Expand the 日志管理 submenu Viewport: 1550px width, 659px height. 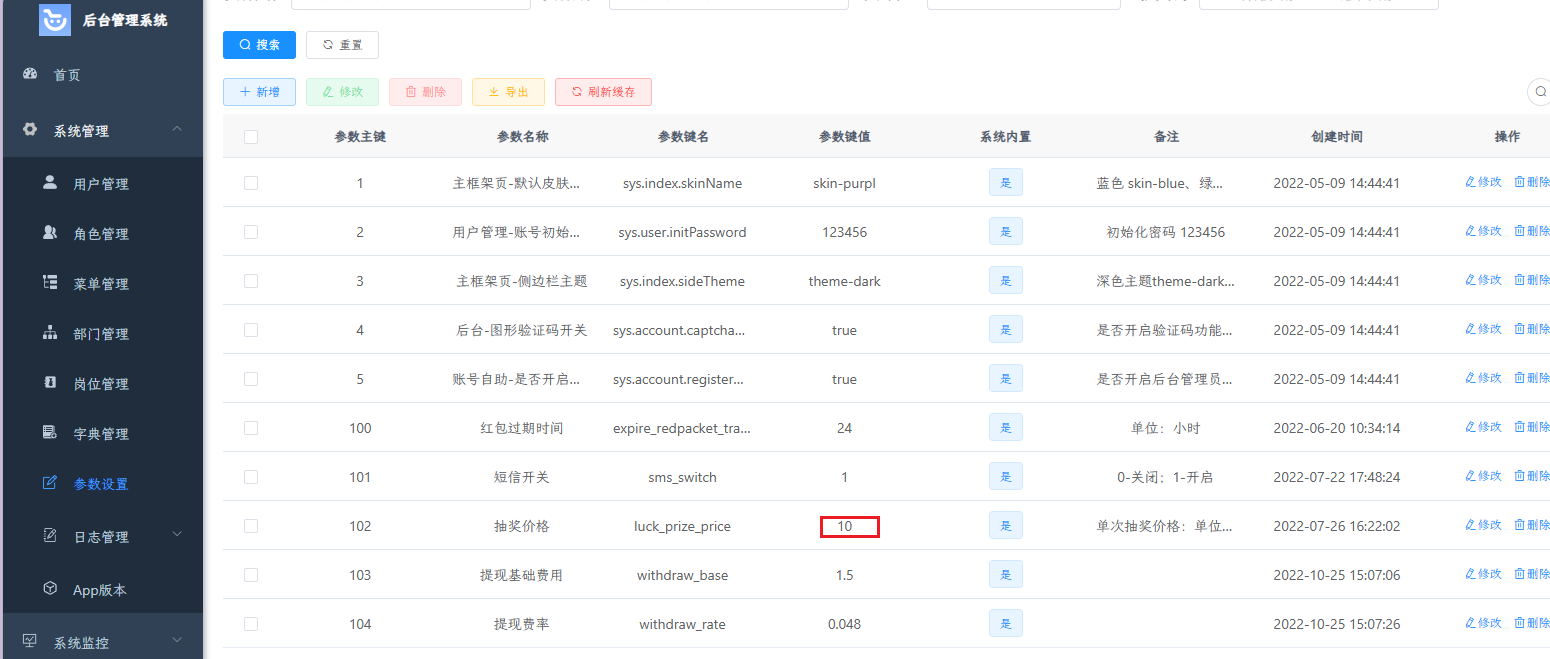(x=101, y=536)
